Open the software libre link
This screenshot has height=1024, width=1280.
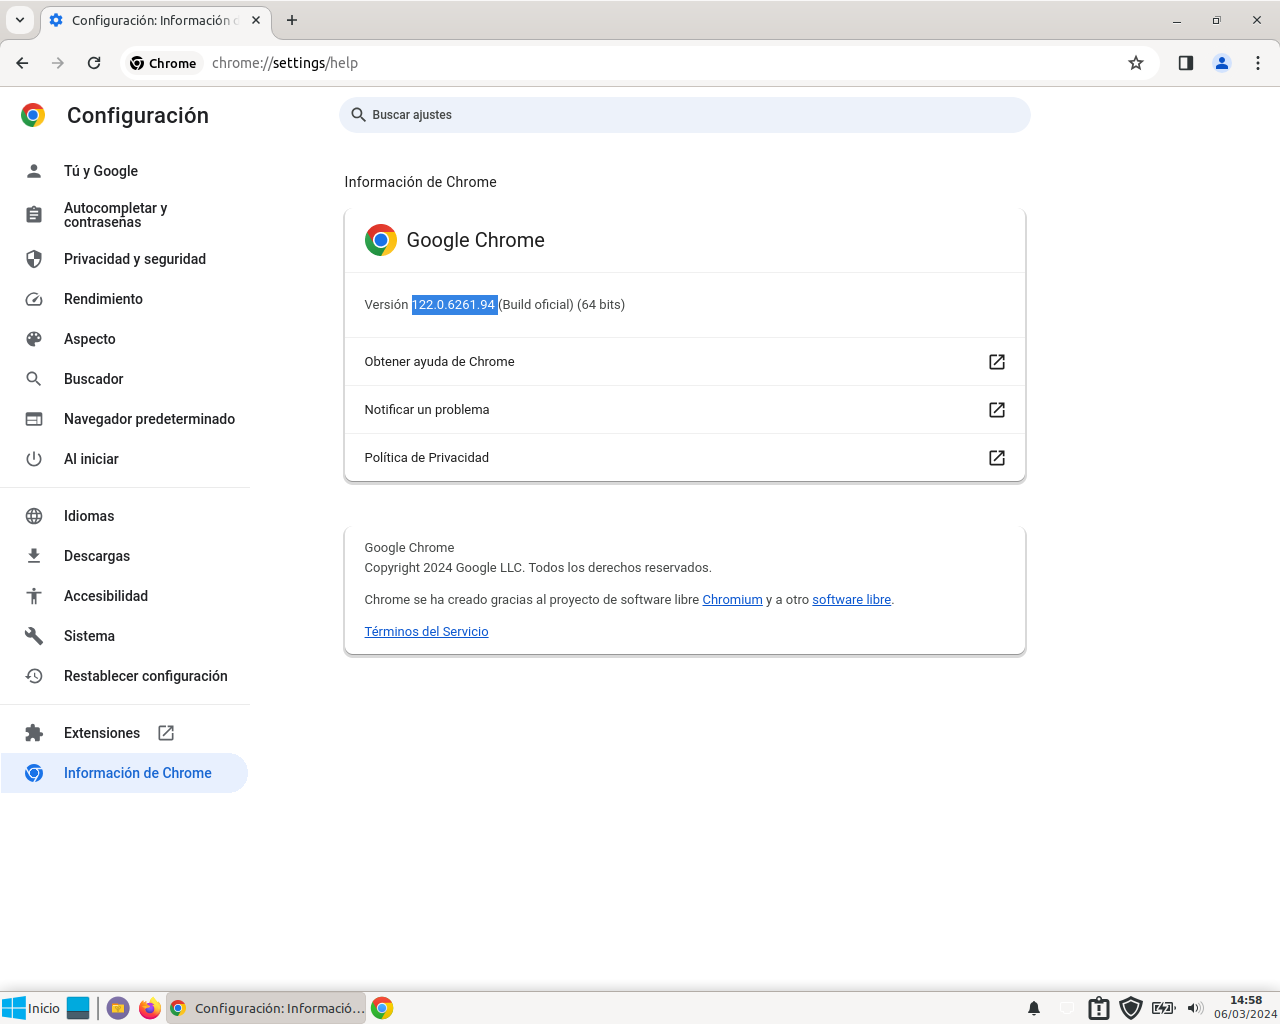click(851, 600)
